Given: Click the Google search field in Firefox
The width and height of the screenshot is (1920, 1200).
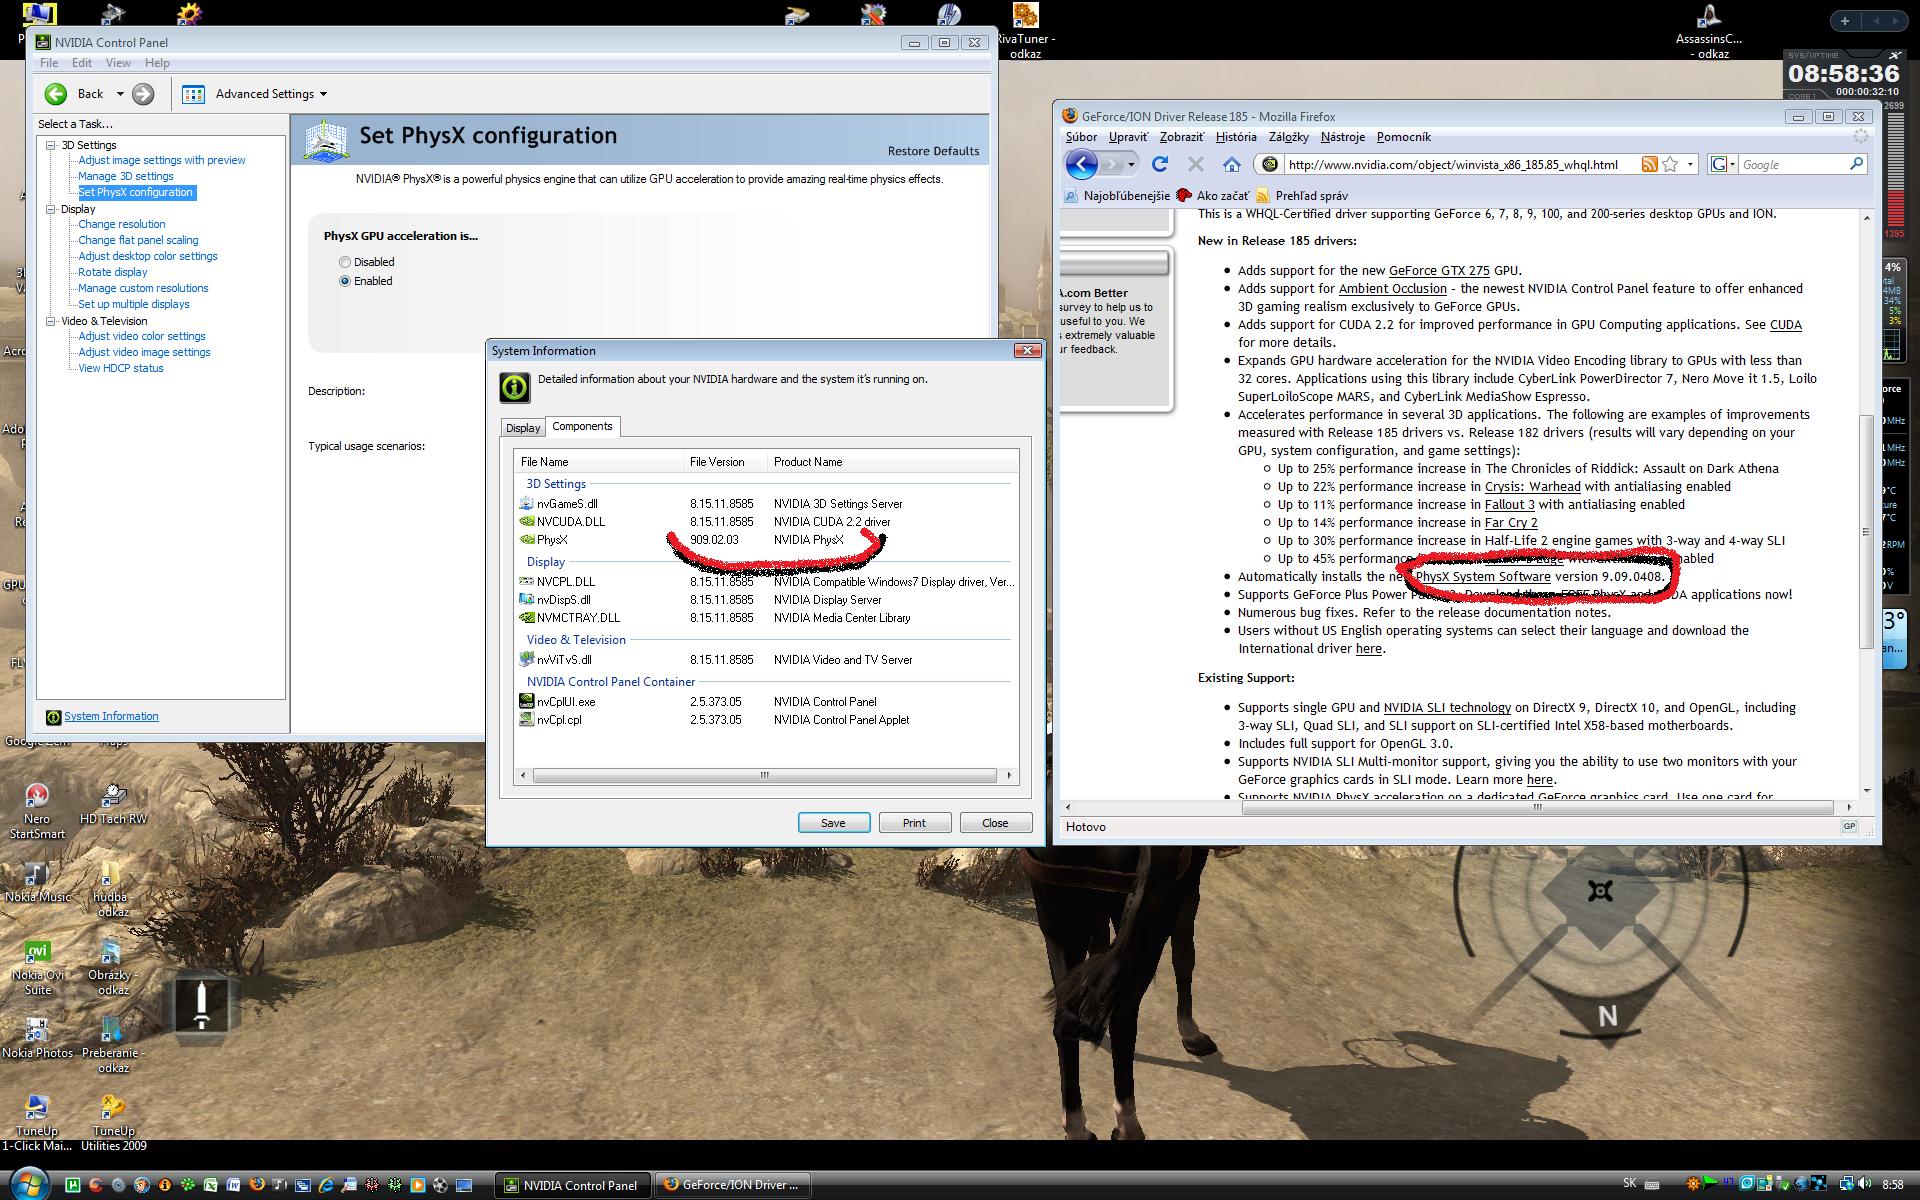Looking at the screenshot, I should click(x=1793, y=164).
